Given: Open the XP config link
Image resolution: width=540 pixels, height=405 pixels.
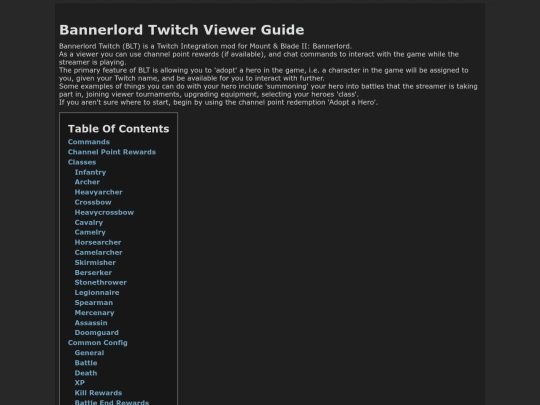Looking at the screenshot, I should tap(80, 383).
